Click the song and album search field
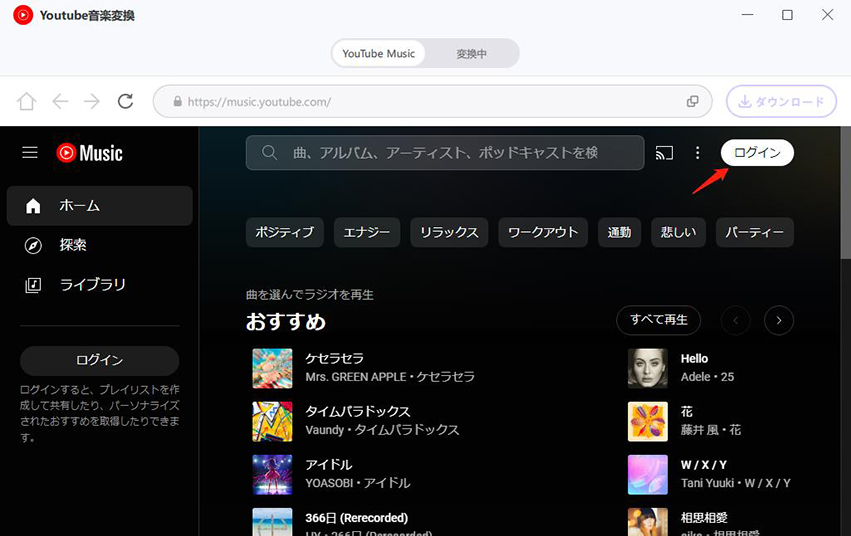The height and width of the screenshot is (536, 851). pyautogui.click(x=445, y=153)
